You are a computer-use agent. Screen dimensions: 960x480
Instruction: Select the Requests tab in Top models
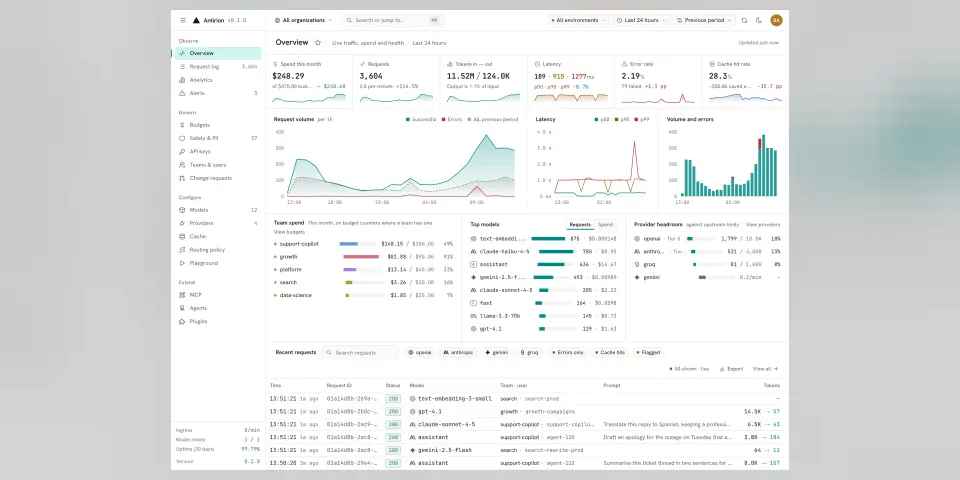(580, 225)
